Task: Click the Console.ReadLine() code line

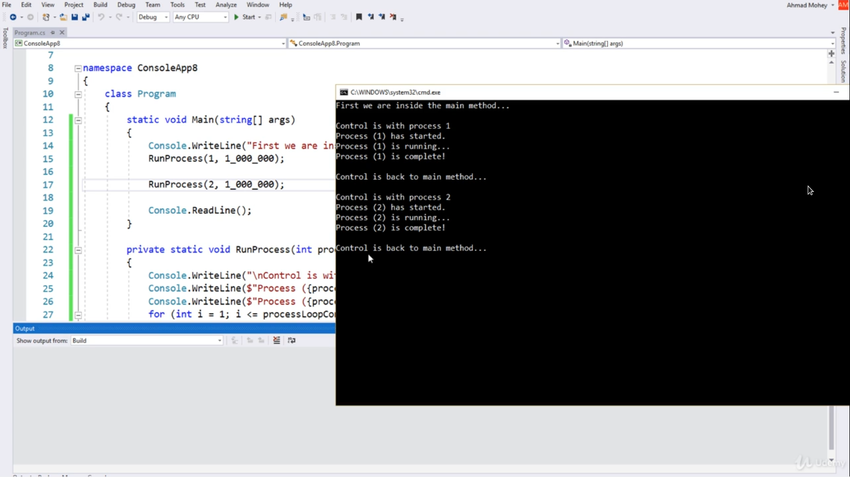Action: (200, 210)
